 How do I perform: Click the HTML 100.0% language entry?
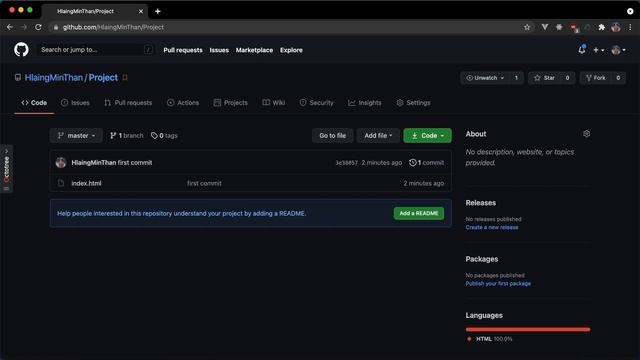click(x=489, y=339)
